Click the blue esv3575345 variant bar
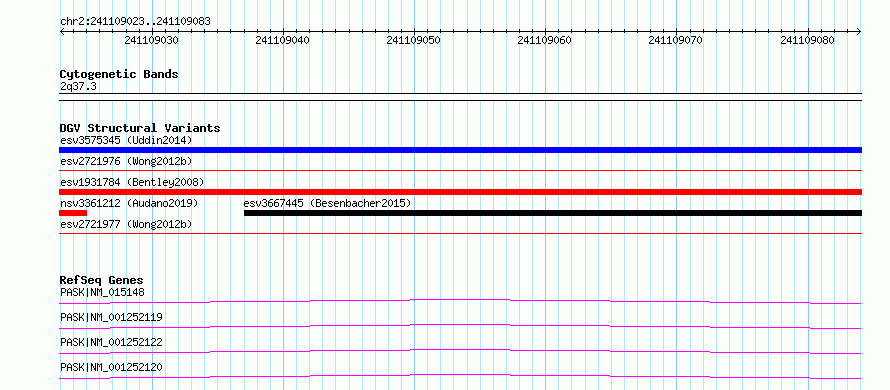Viewport: 890px width, 390px height. tap(460, 150)
